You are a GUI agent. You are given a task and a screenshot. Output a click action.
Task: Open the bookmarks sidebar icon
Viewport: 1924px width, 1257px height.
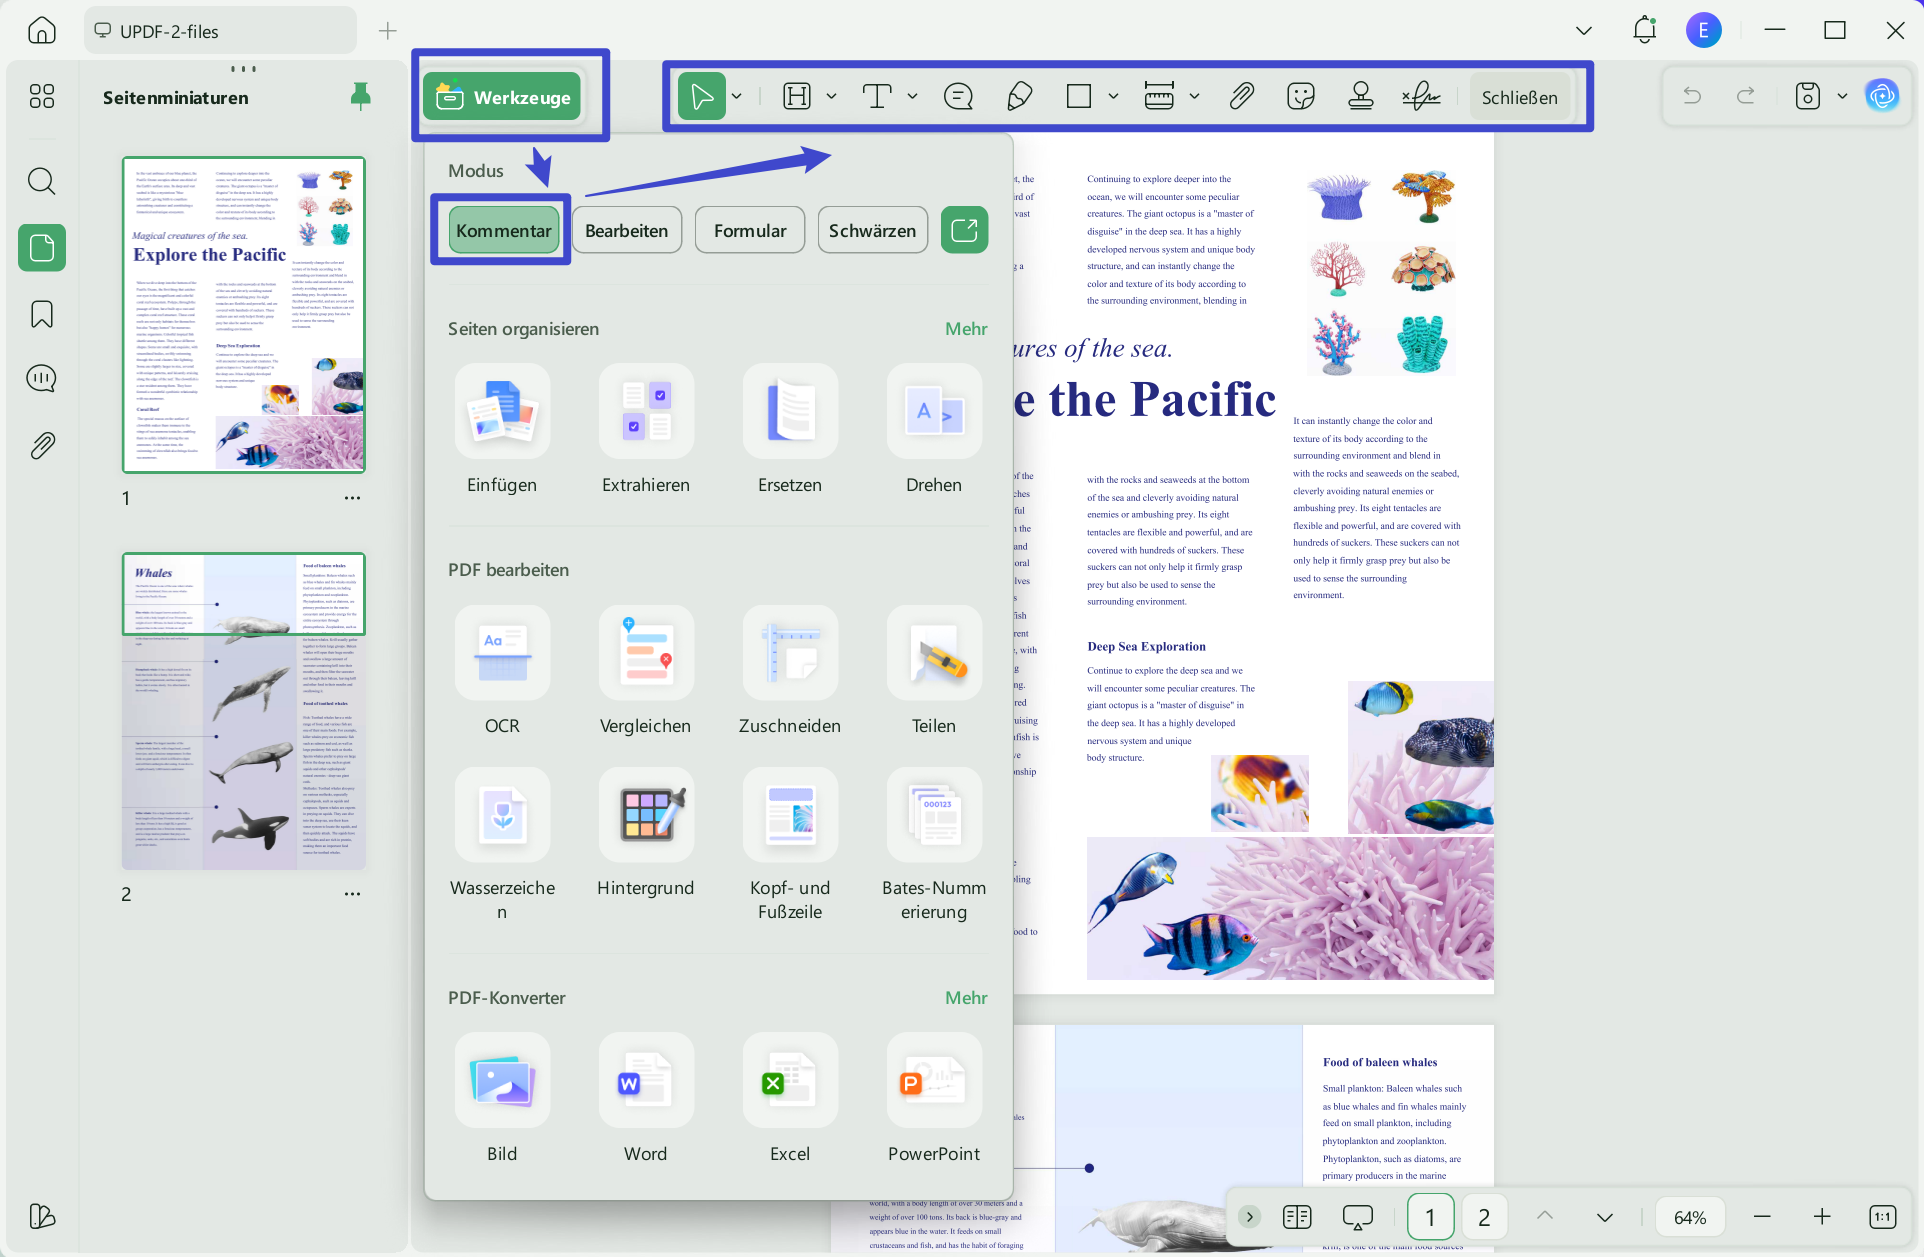pos(42,314)
